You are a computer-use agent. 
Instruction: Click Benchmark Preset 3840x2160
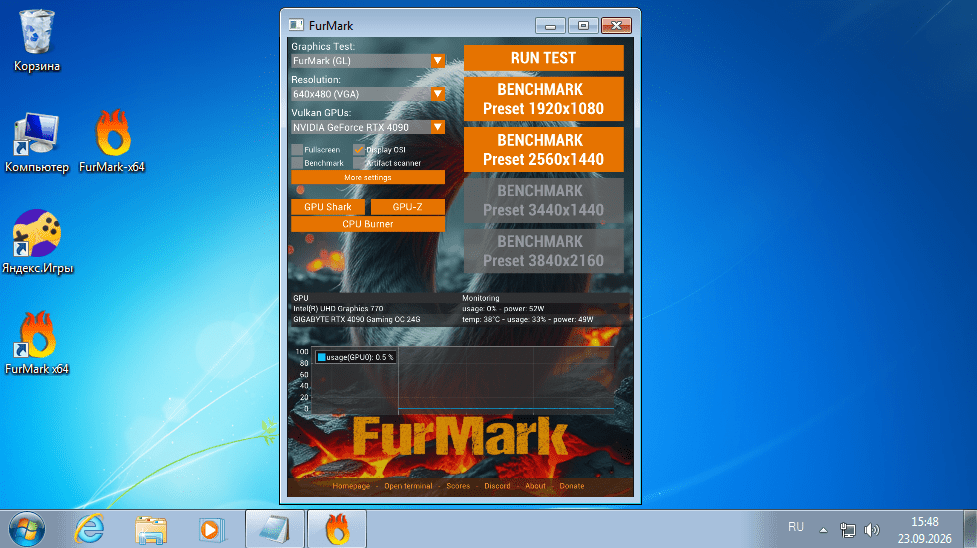tap(543, 251)
